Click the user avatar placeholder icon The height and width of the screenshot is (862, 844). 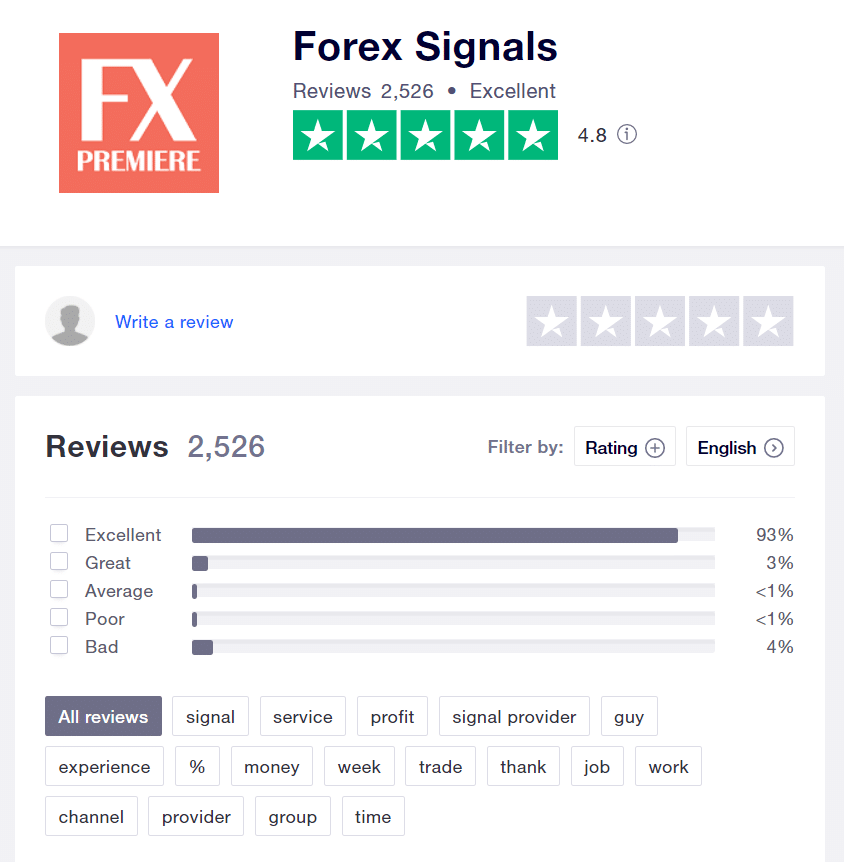pyautogui.click(x=70, y=321)
